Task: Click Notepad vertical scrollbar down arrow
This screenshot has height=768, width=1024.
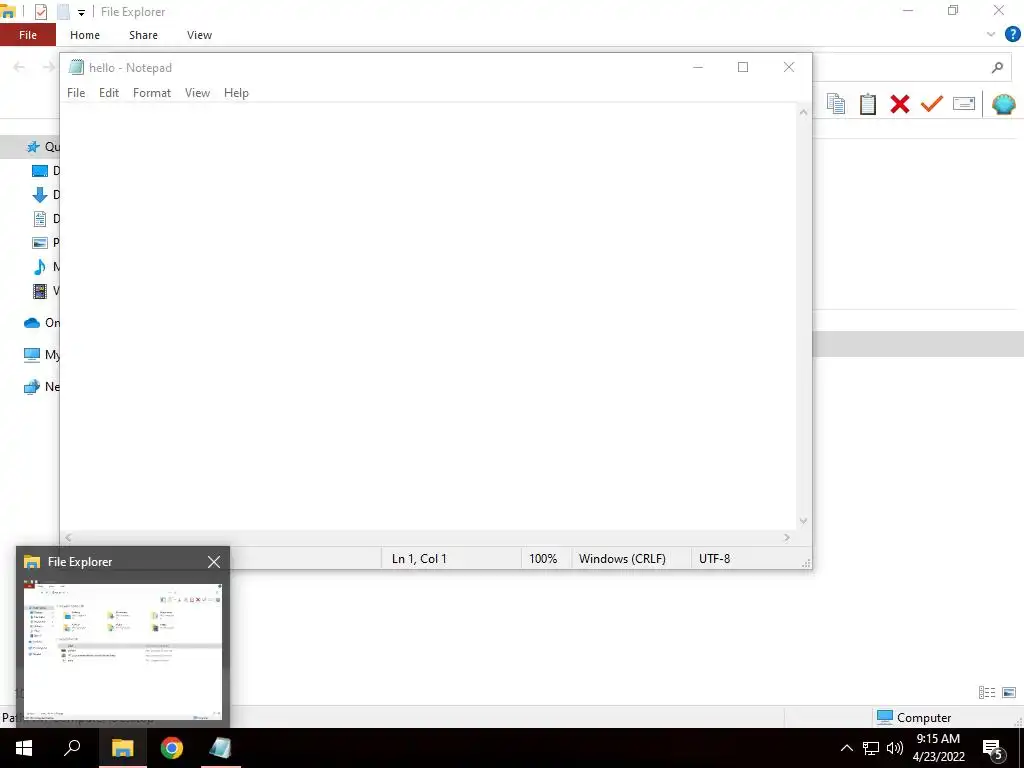Action: click(x=803, y=521)
